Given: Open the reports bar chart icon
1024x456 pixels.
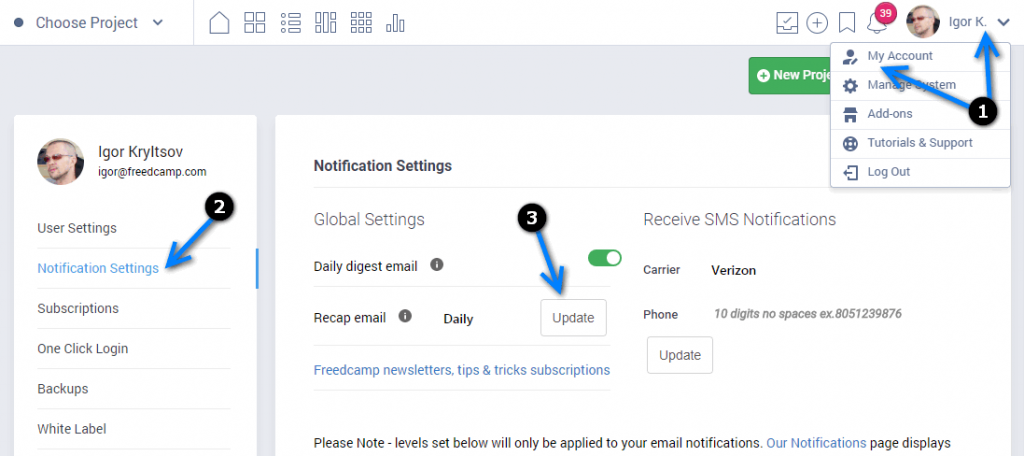Looking at the screenshot, I should 395,24.
